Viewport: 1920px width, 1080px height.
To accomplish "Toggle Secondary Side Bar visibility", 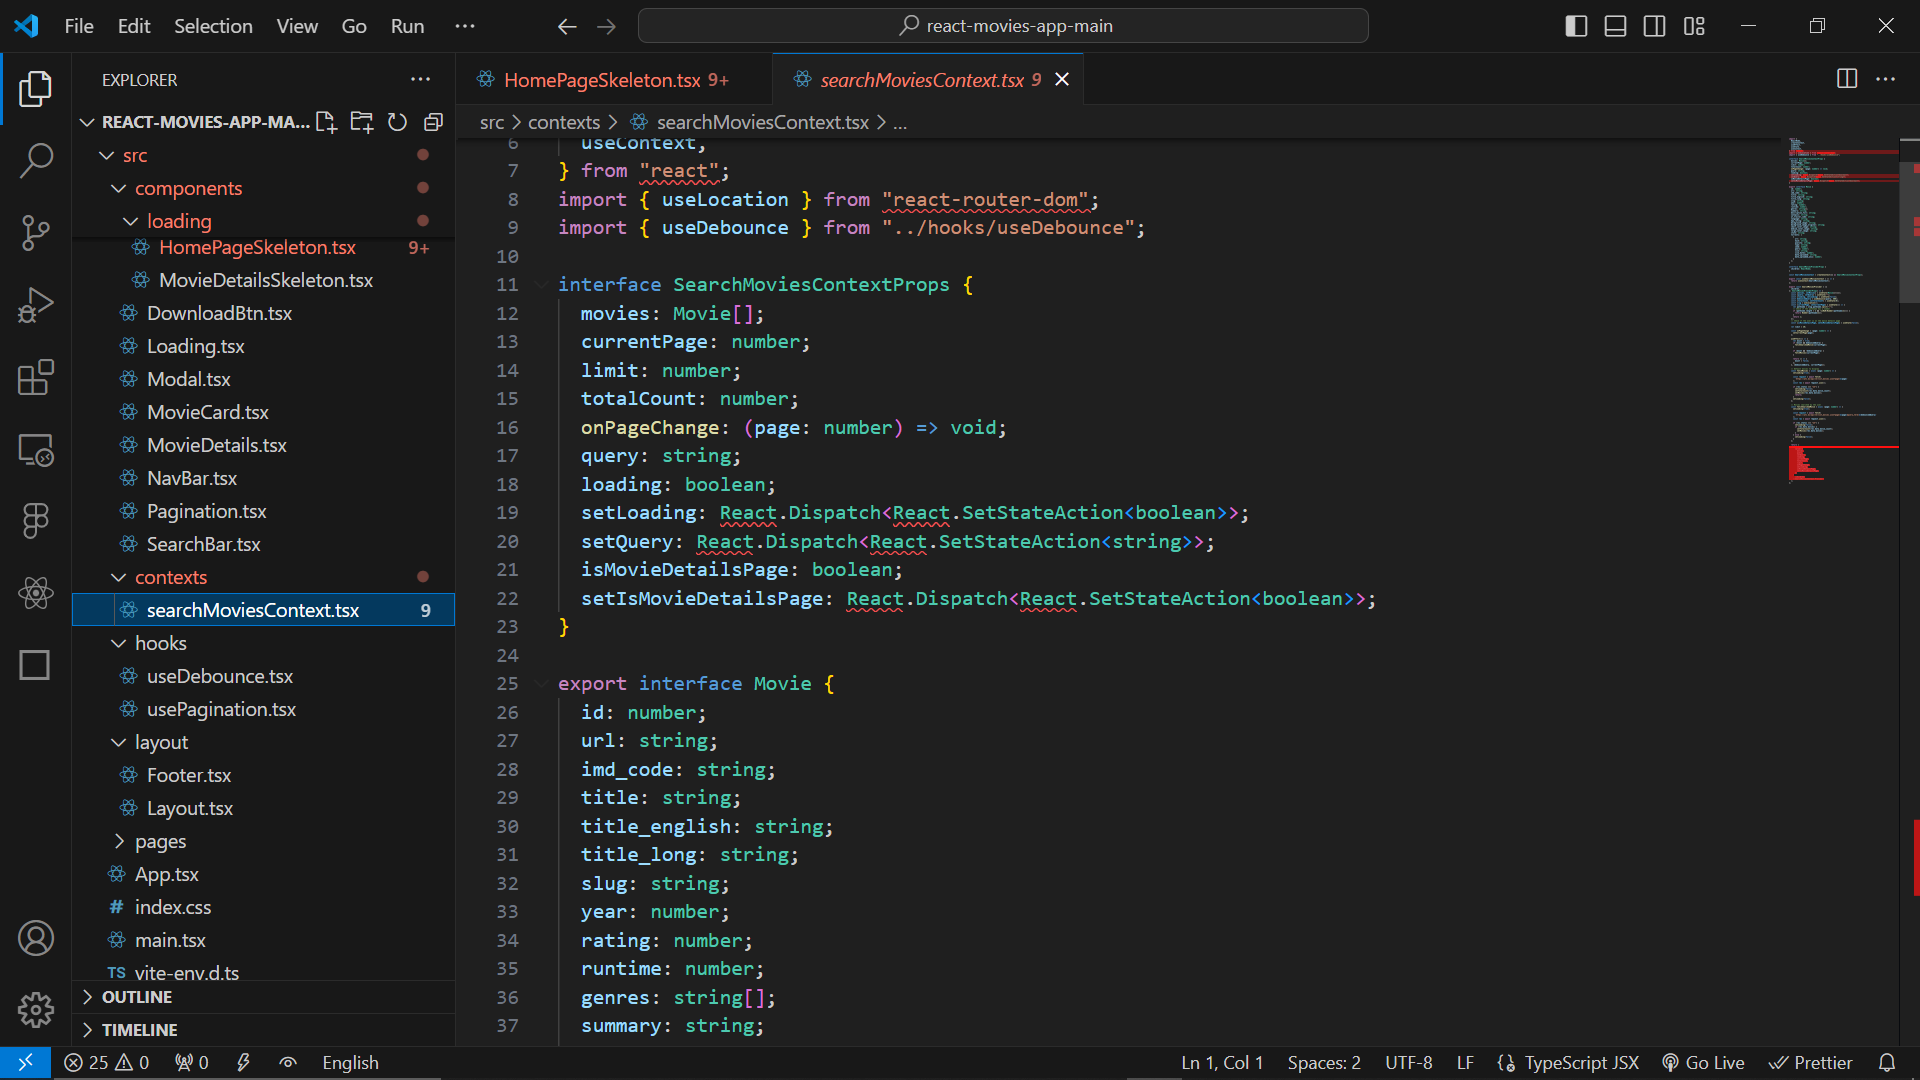I will point(1654,26).
